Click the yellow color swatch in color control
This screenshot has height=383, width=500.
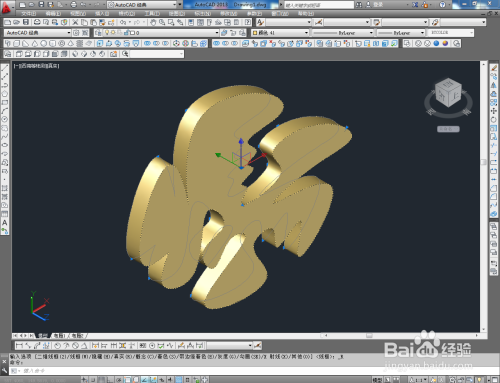click(255, 33)
